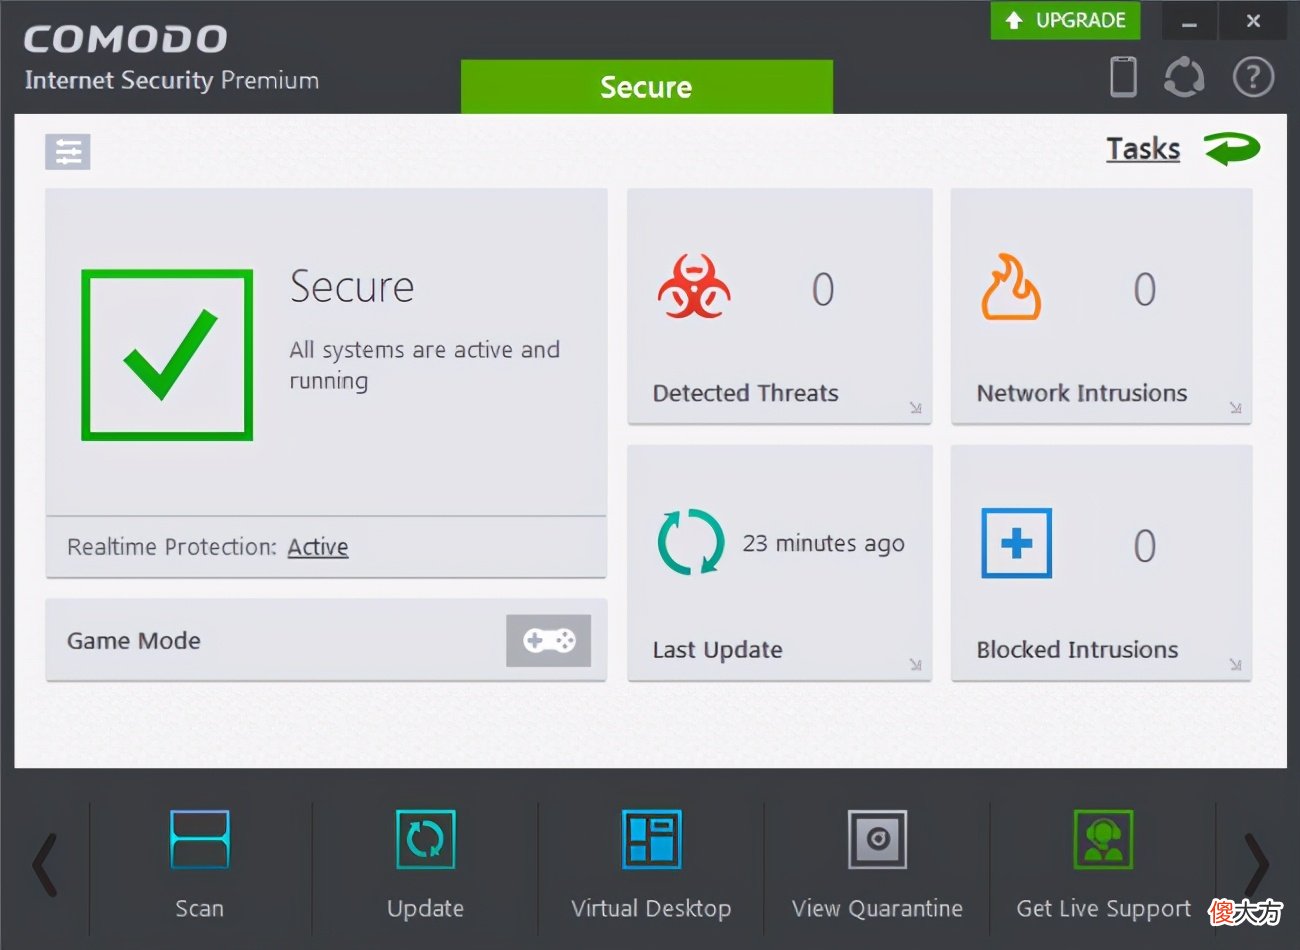Click the Game Mode label
The width and height of the screenshot is (1300, 950).
[x=134, y=641]
